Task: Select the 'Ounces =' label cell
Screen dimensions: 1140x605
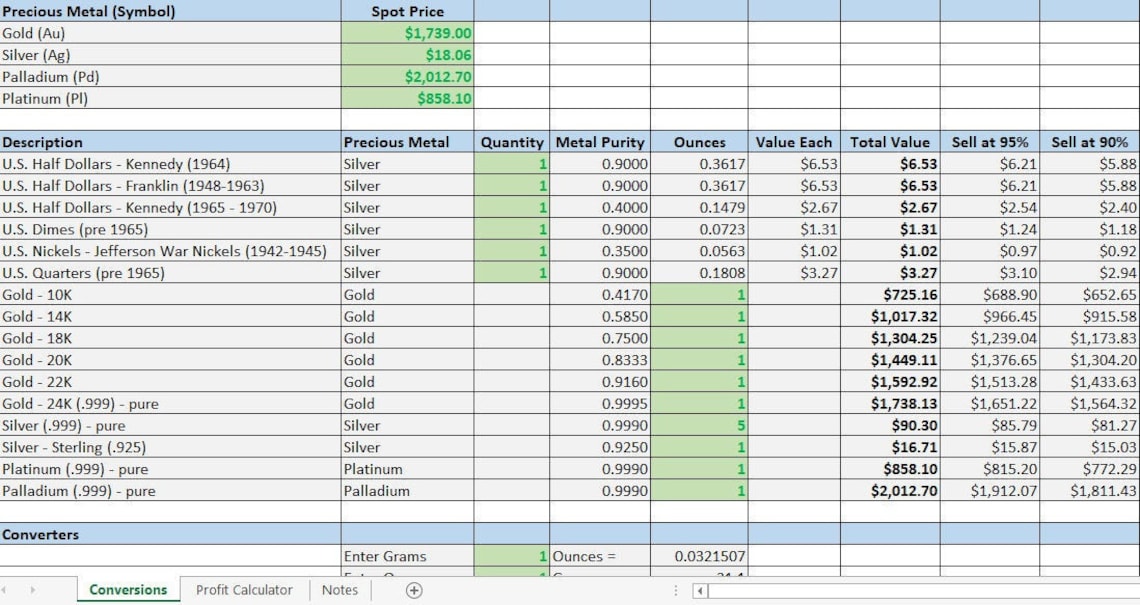Action: (600, 556)
